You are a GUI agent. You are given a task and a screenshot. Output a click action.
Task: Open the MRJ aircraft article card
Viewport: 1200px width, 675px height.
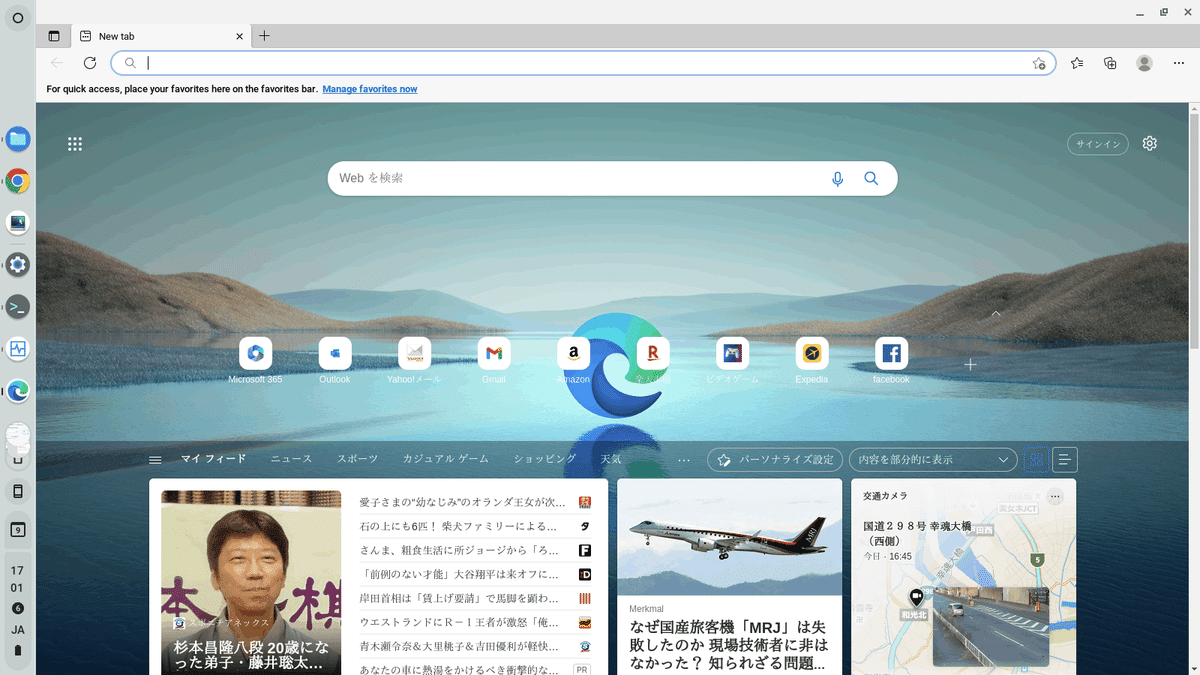pyautogui.click(x=730, y=576)
